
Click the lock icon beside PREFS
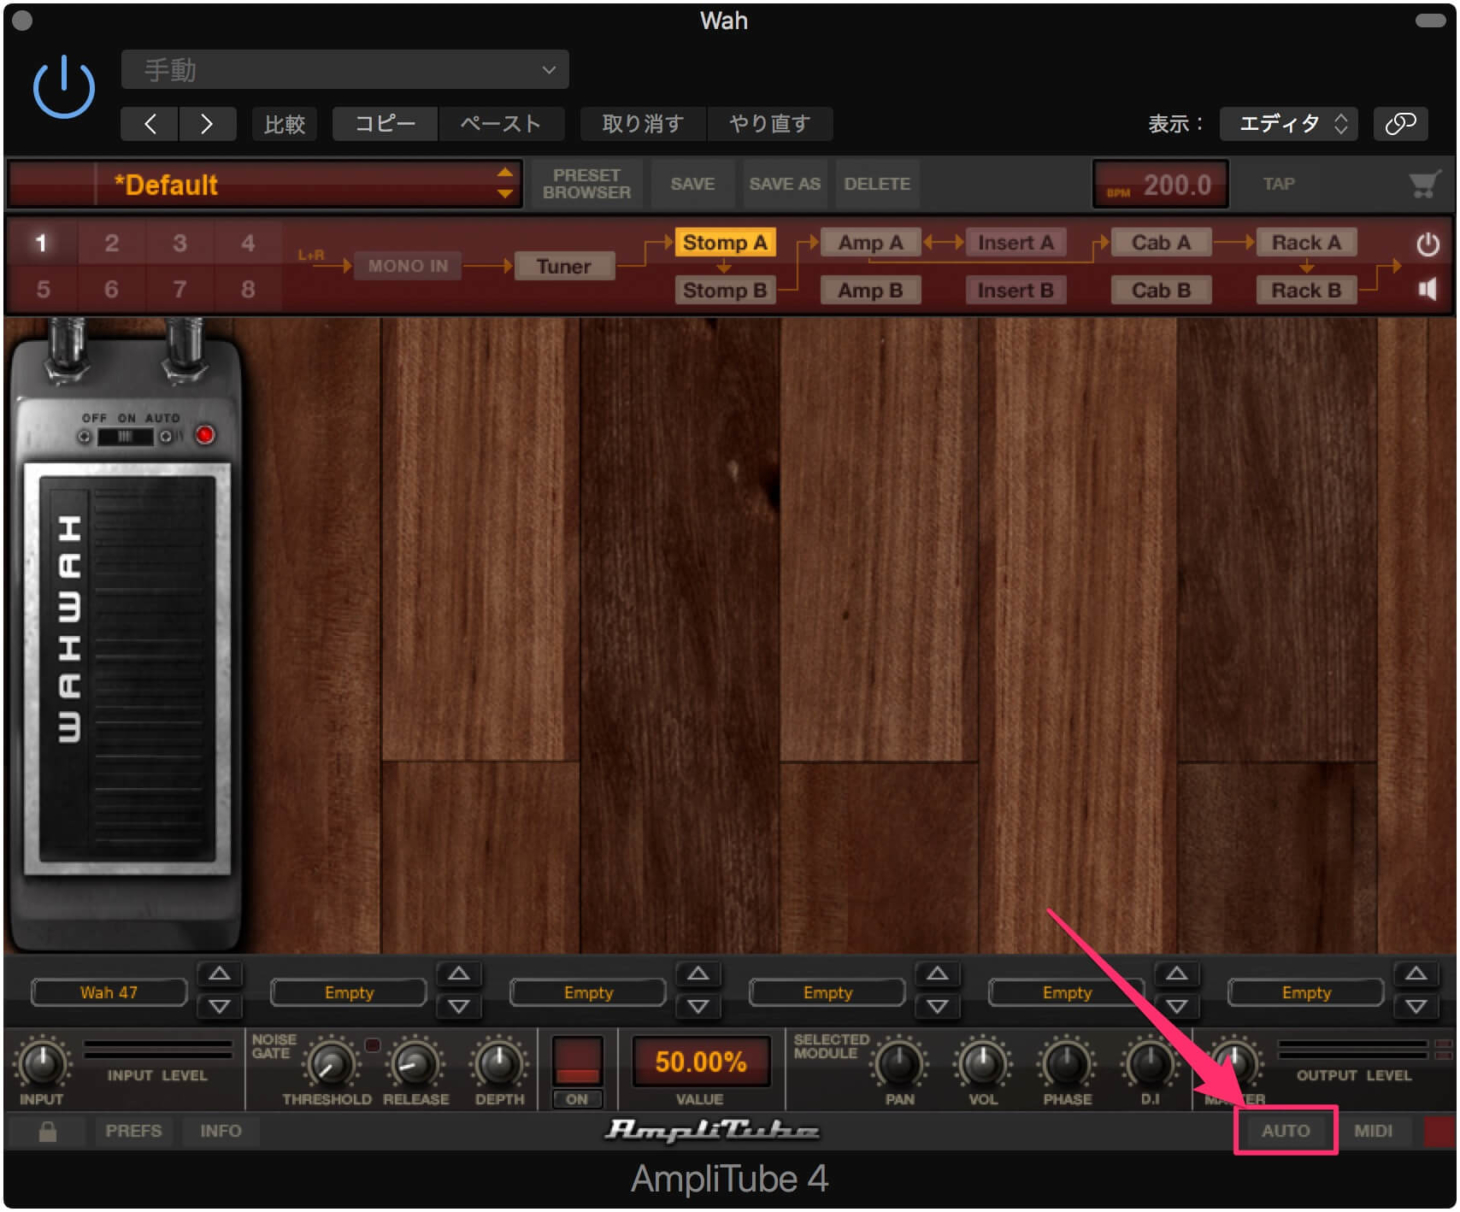[x=47, y=1131]
